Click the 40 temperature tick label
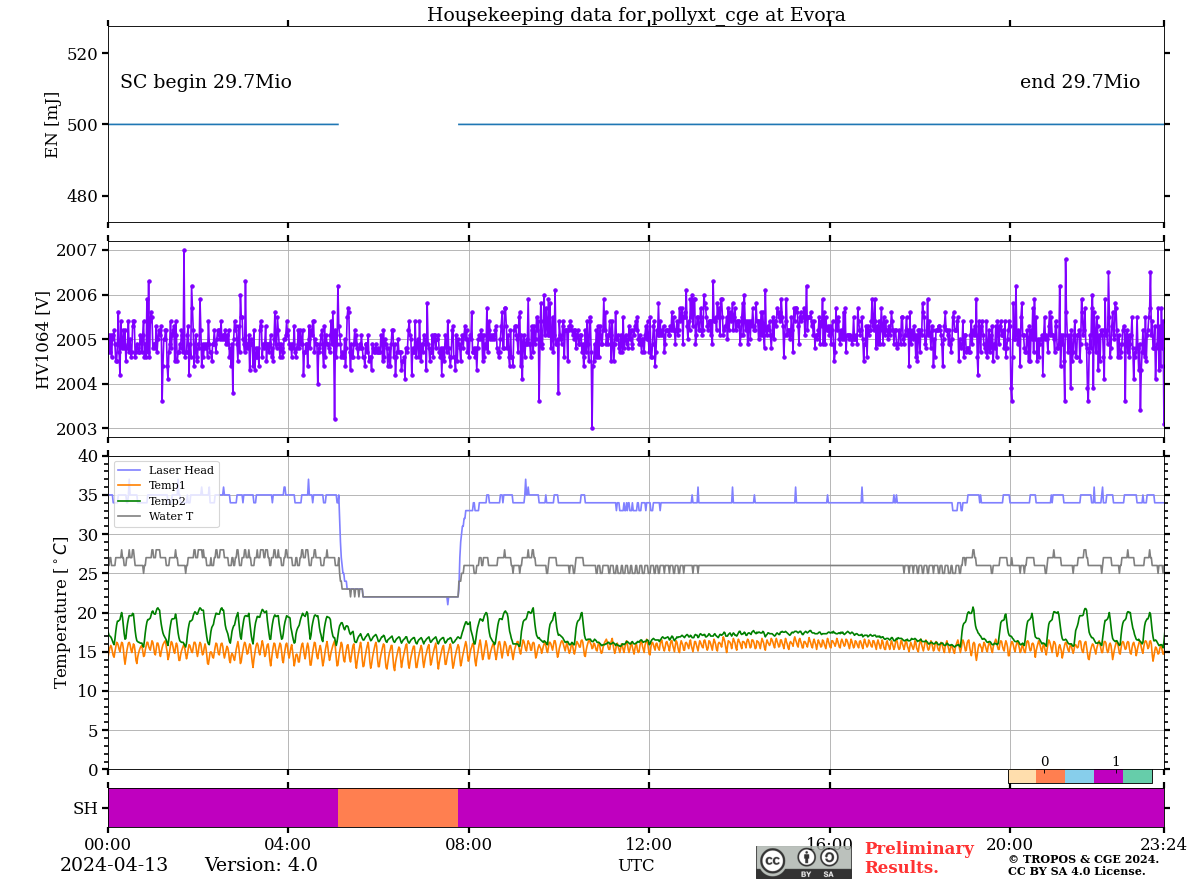 coord(89,456)
